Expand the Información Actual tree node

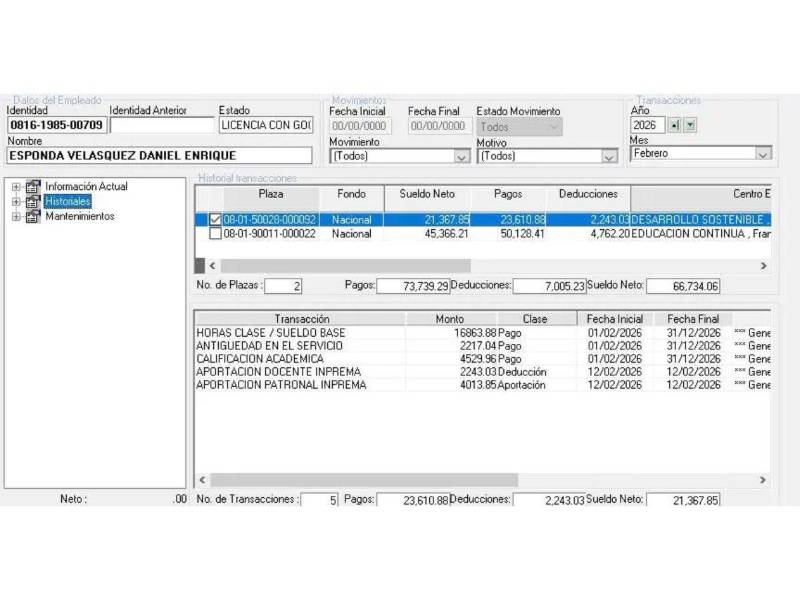(16, 187)
